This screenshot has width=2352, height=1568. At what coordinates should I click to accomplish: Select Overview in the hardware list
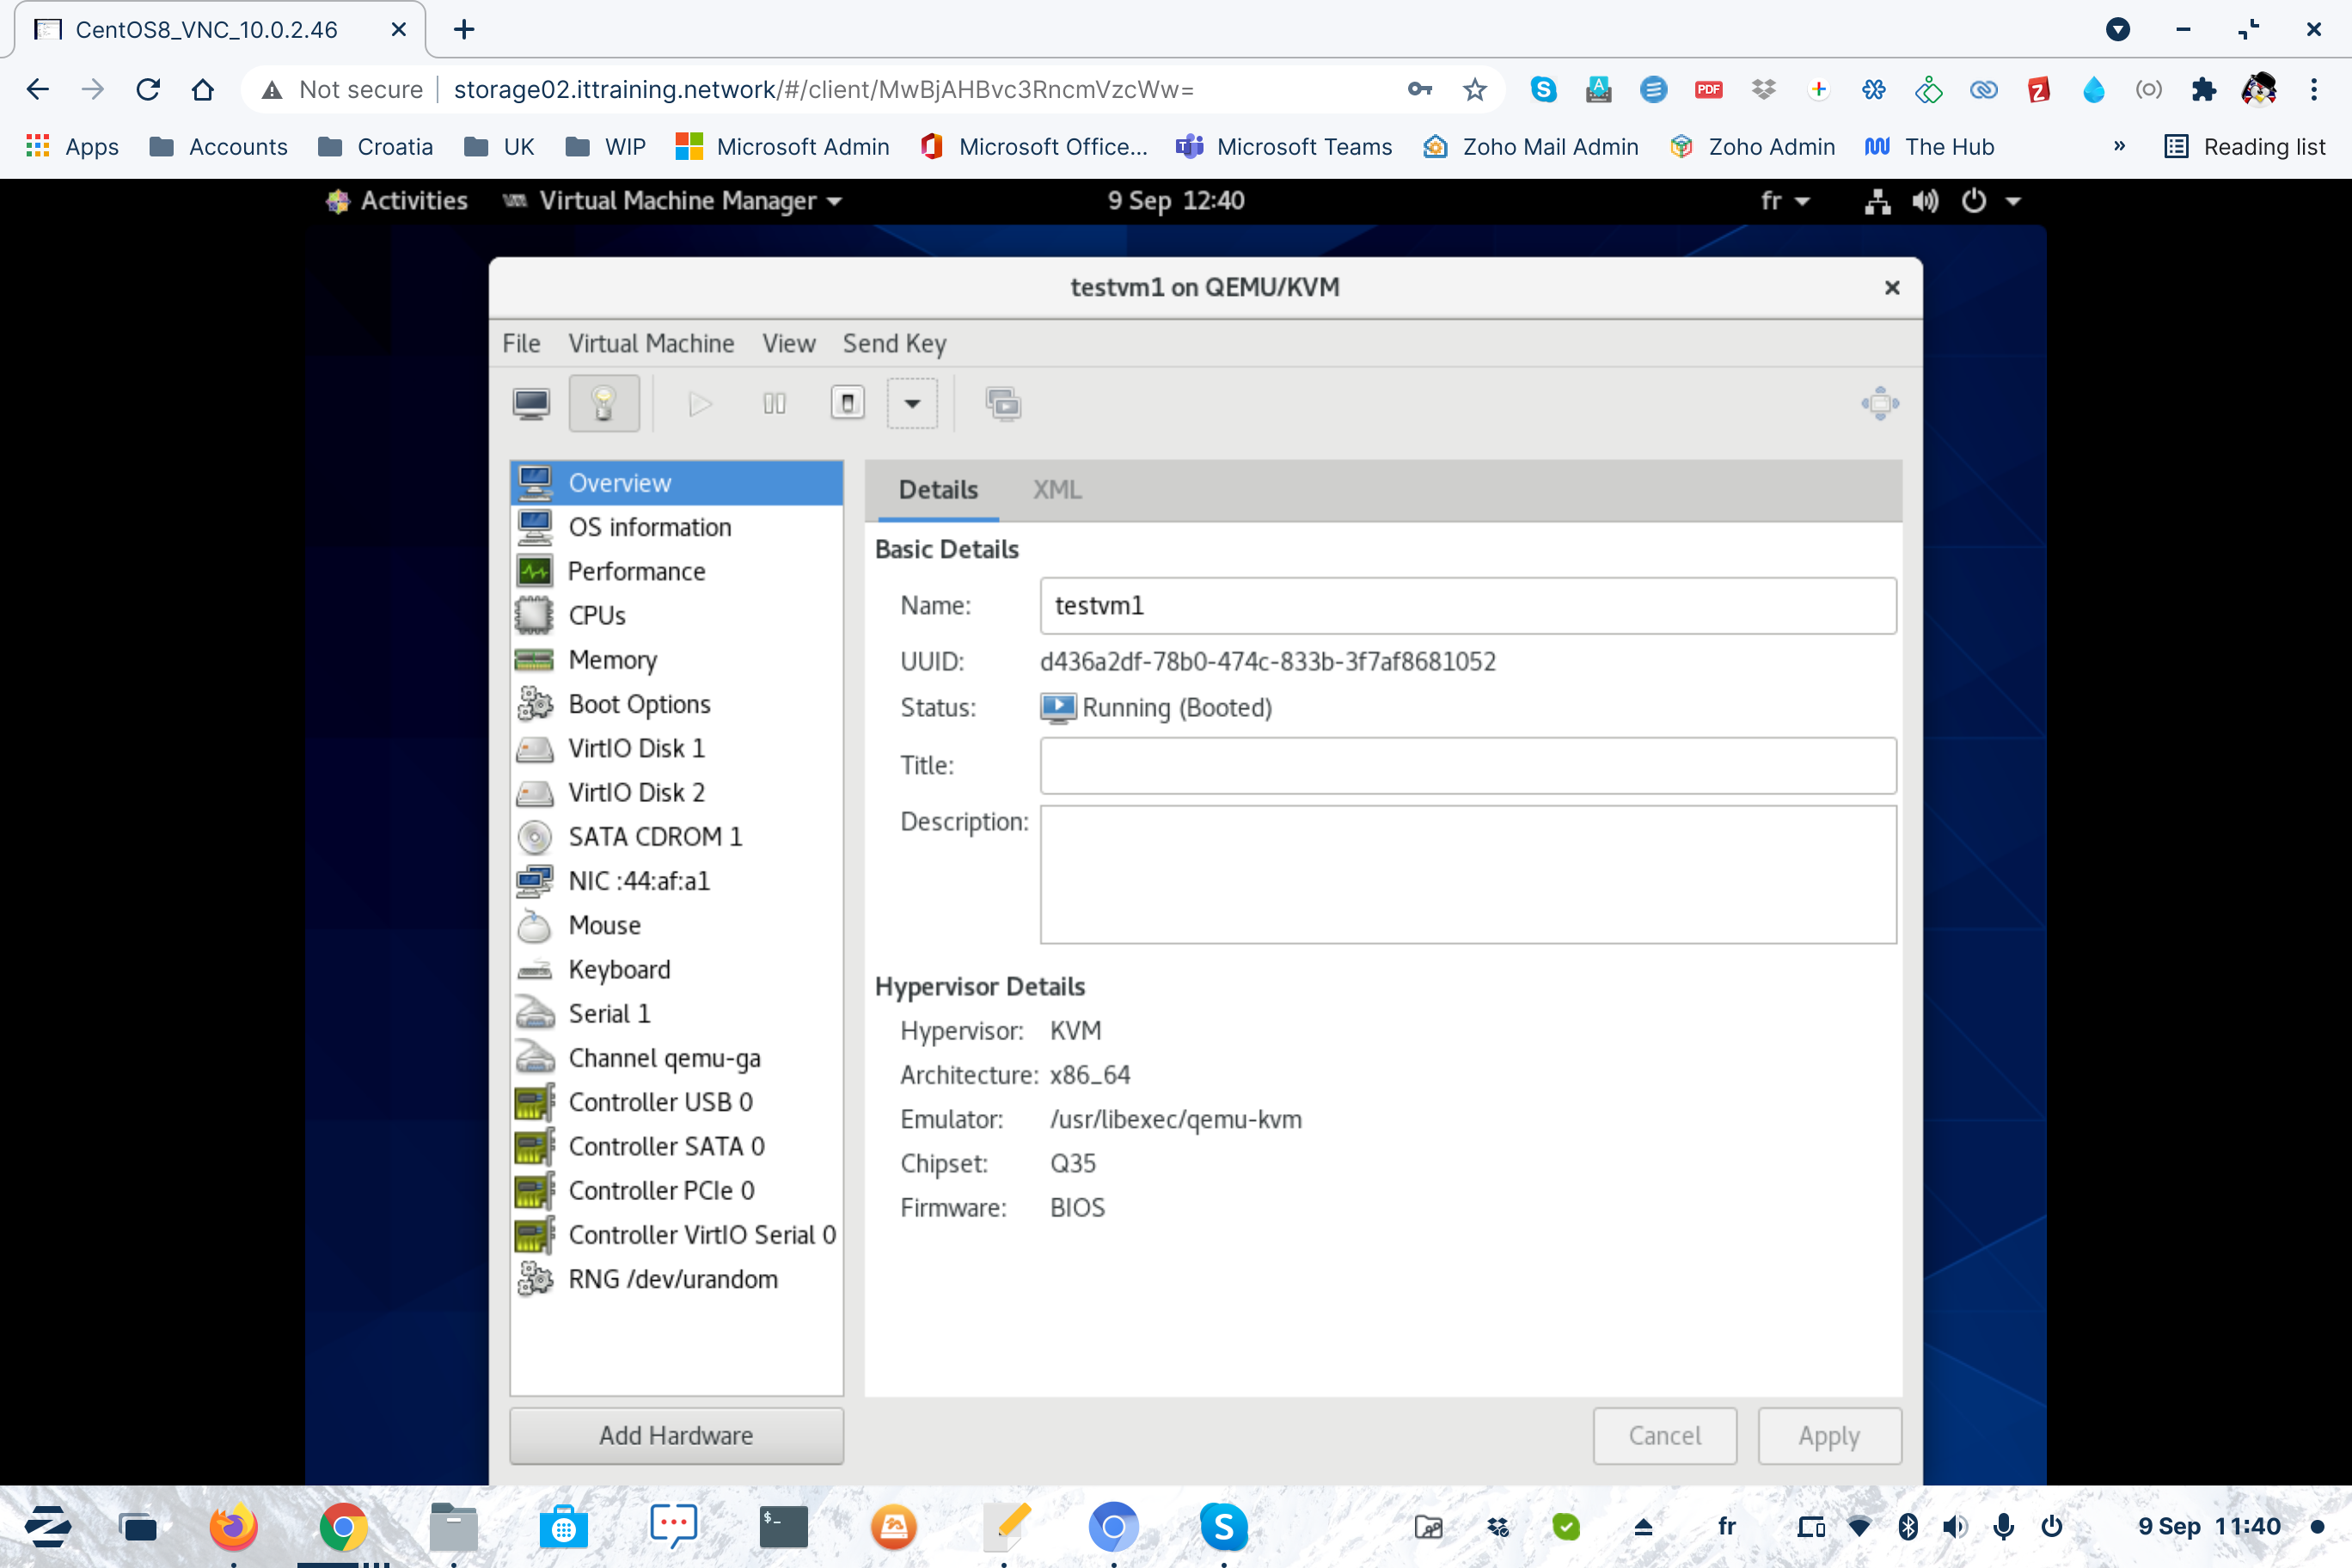(x=677, y=483)
